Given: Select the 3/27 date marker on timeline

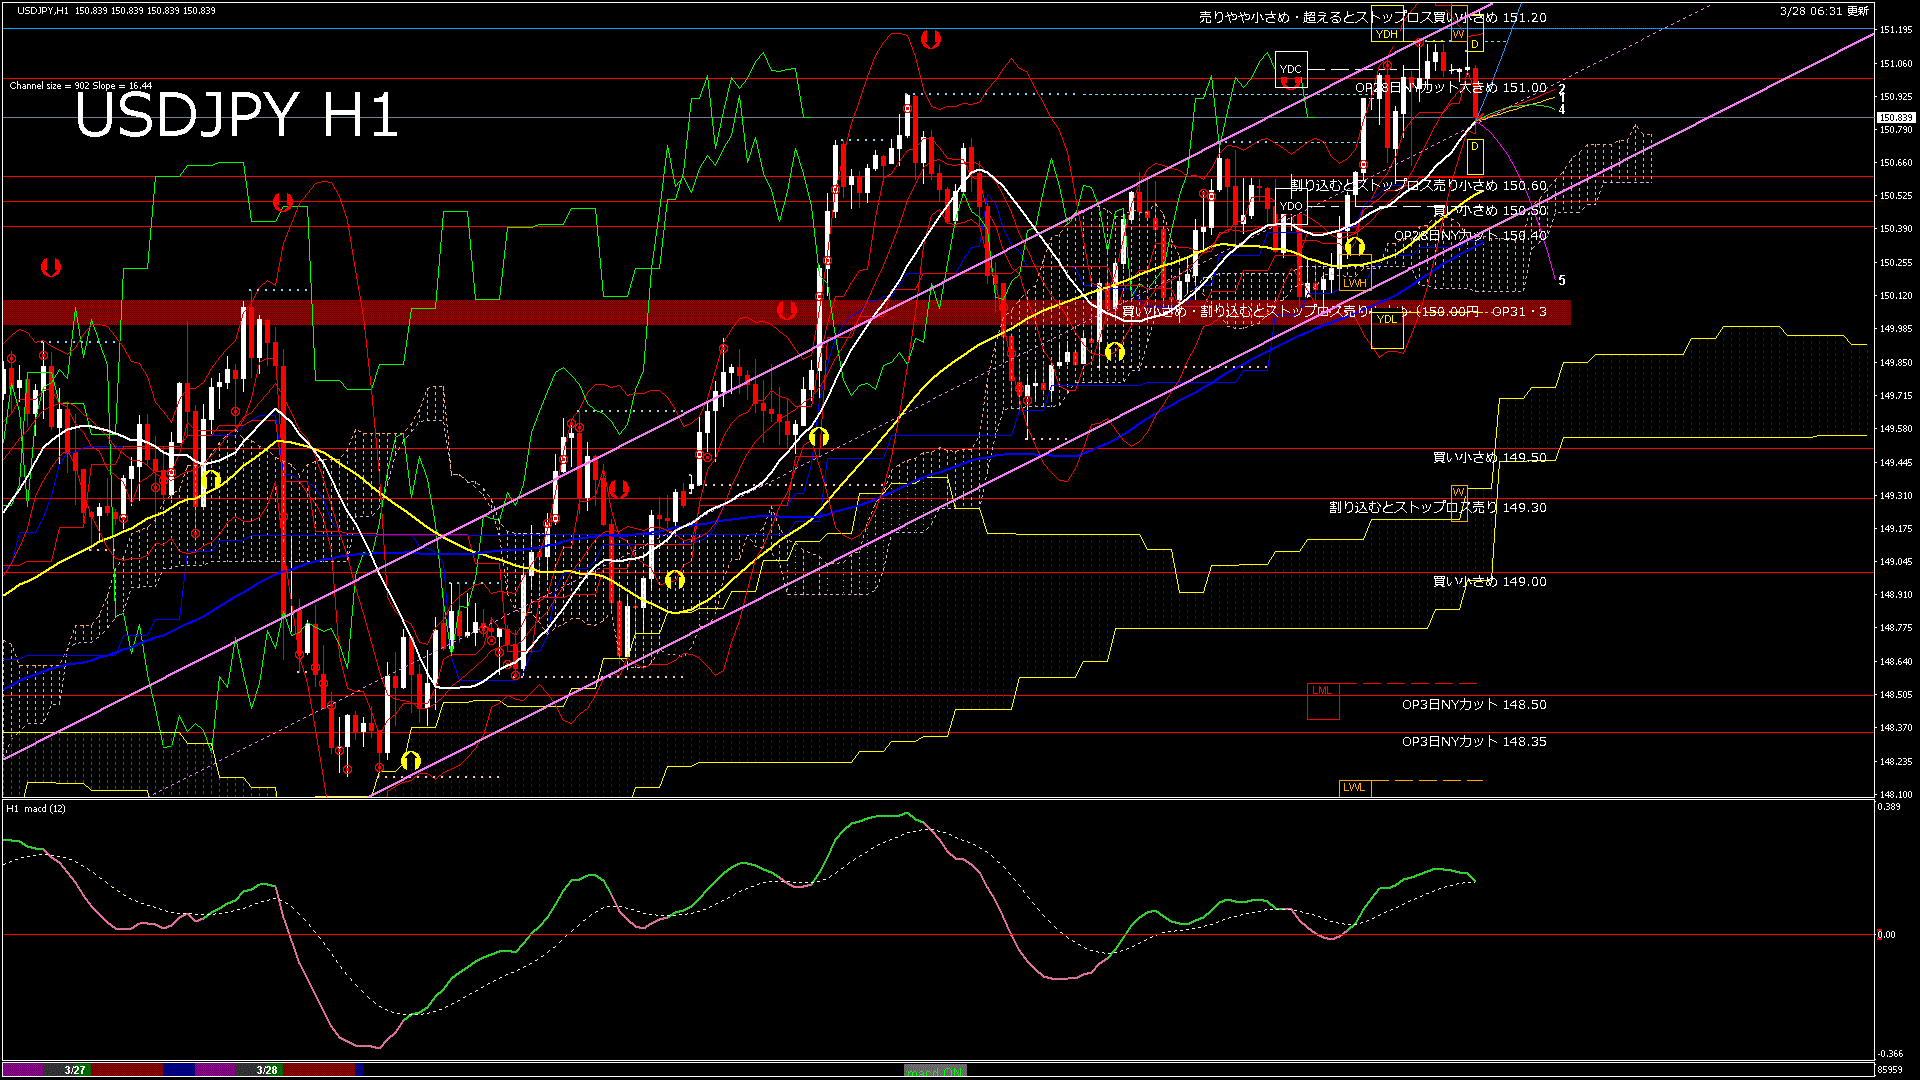Looking at the screenshot, I should click(75, 1070).
